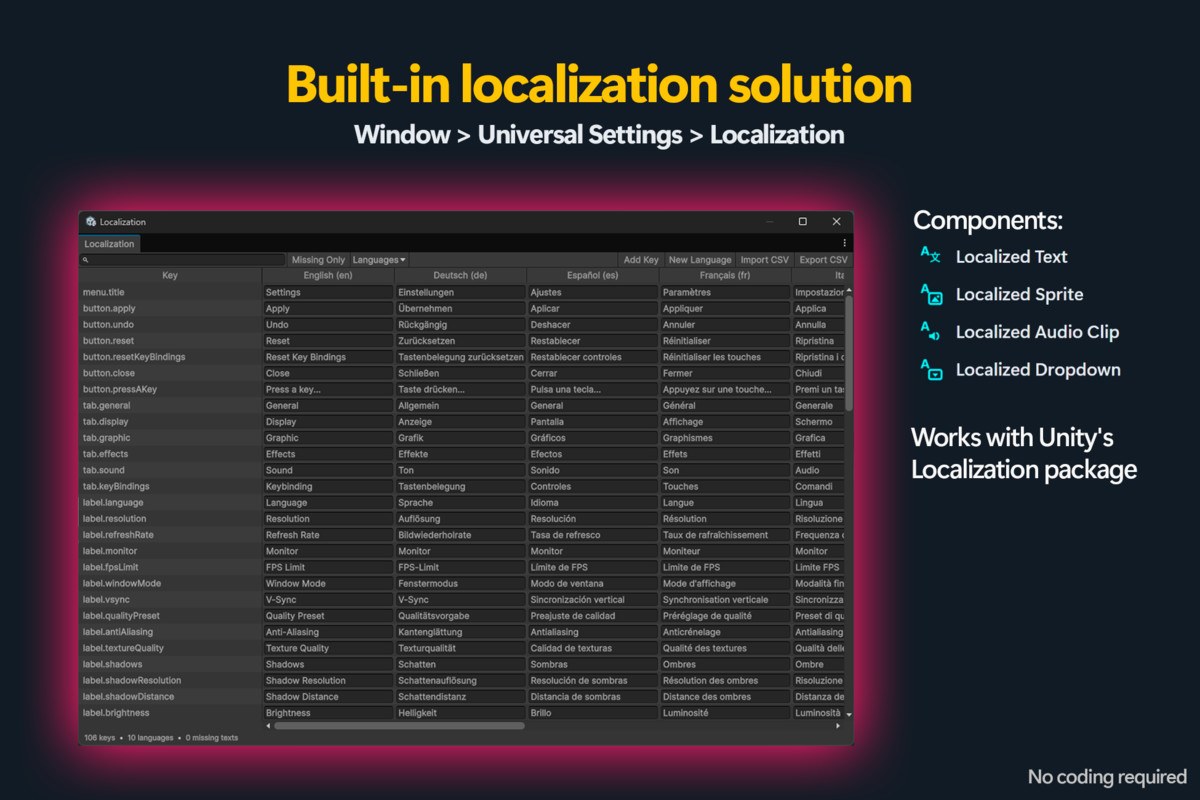
Task: Click the Localized Sprite component icon
Action: pos(930,293)
